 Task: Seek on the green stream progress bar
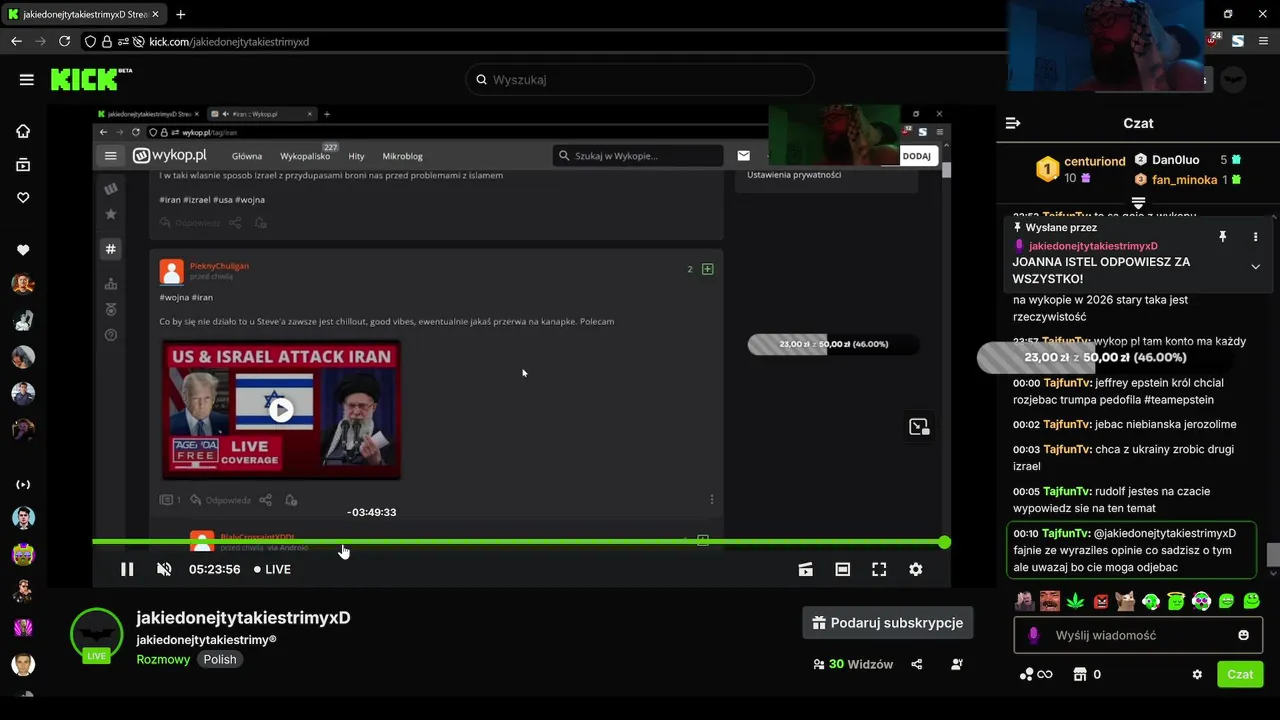[518, 542]
